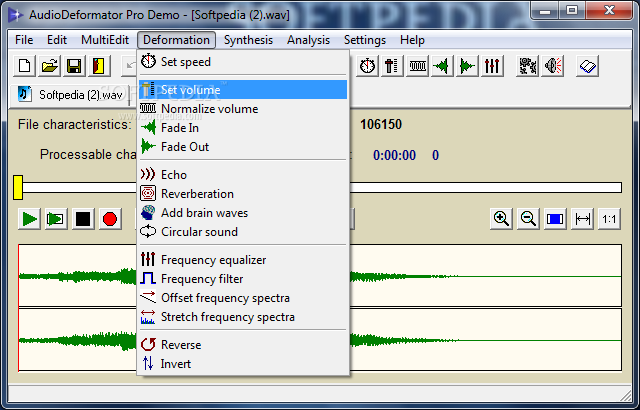
Task: Open the Settings menu
Action: (x=364, y=40)
